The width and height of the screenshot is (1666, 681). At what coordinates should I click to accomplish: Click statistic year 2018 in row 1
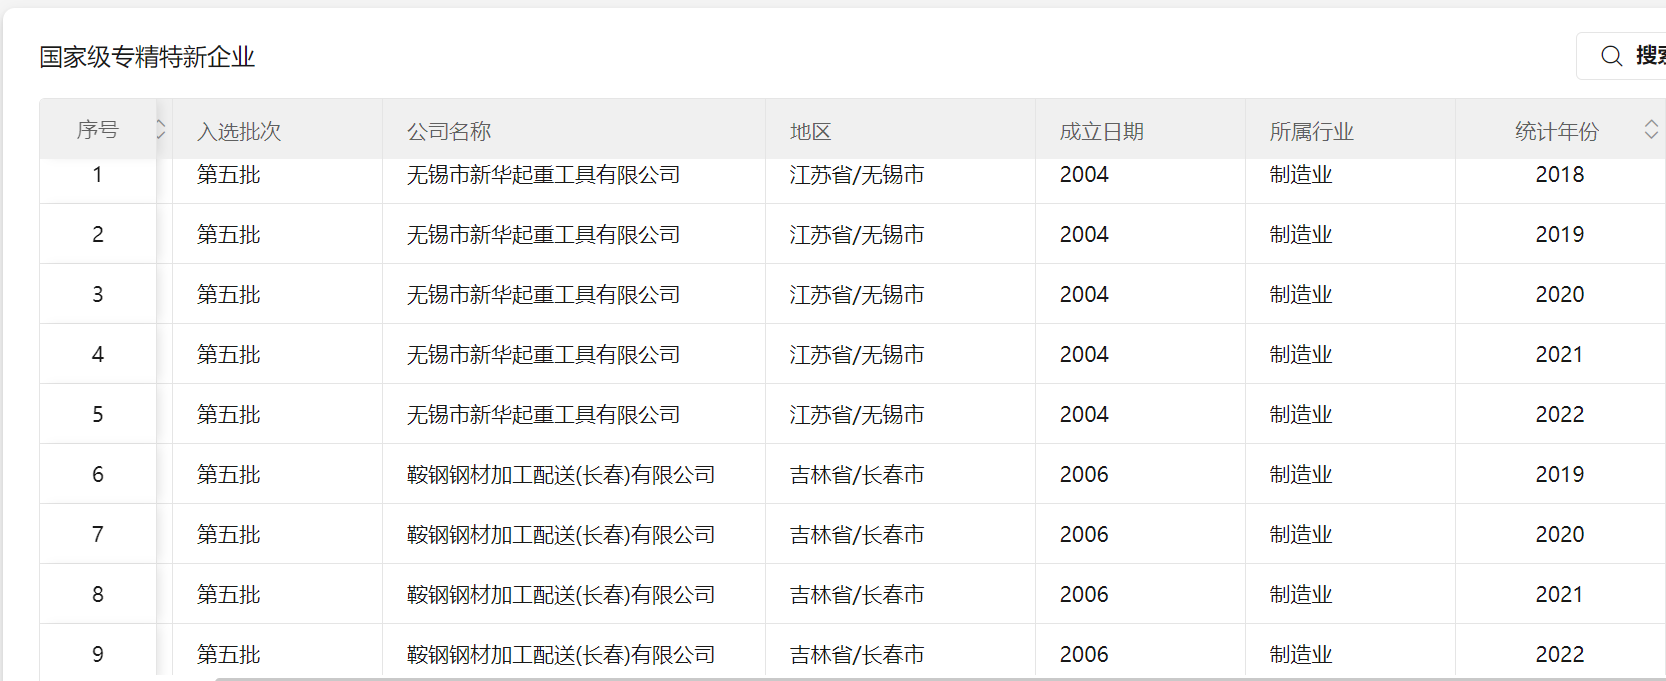pyautogui.click(x=1560, y=174)
